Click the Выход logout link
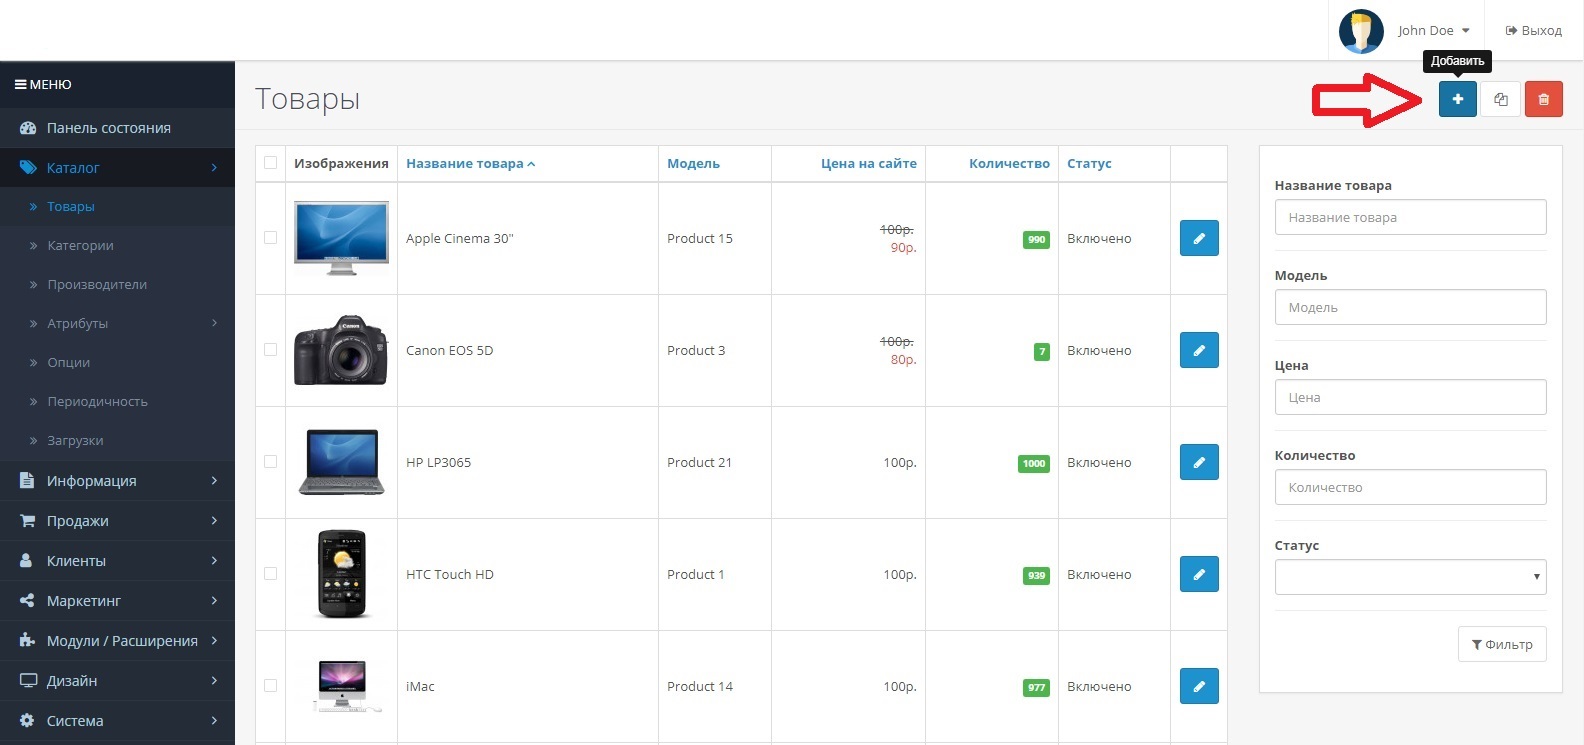The image size is (1584, 745). pos(1534,31)
